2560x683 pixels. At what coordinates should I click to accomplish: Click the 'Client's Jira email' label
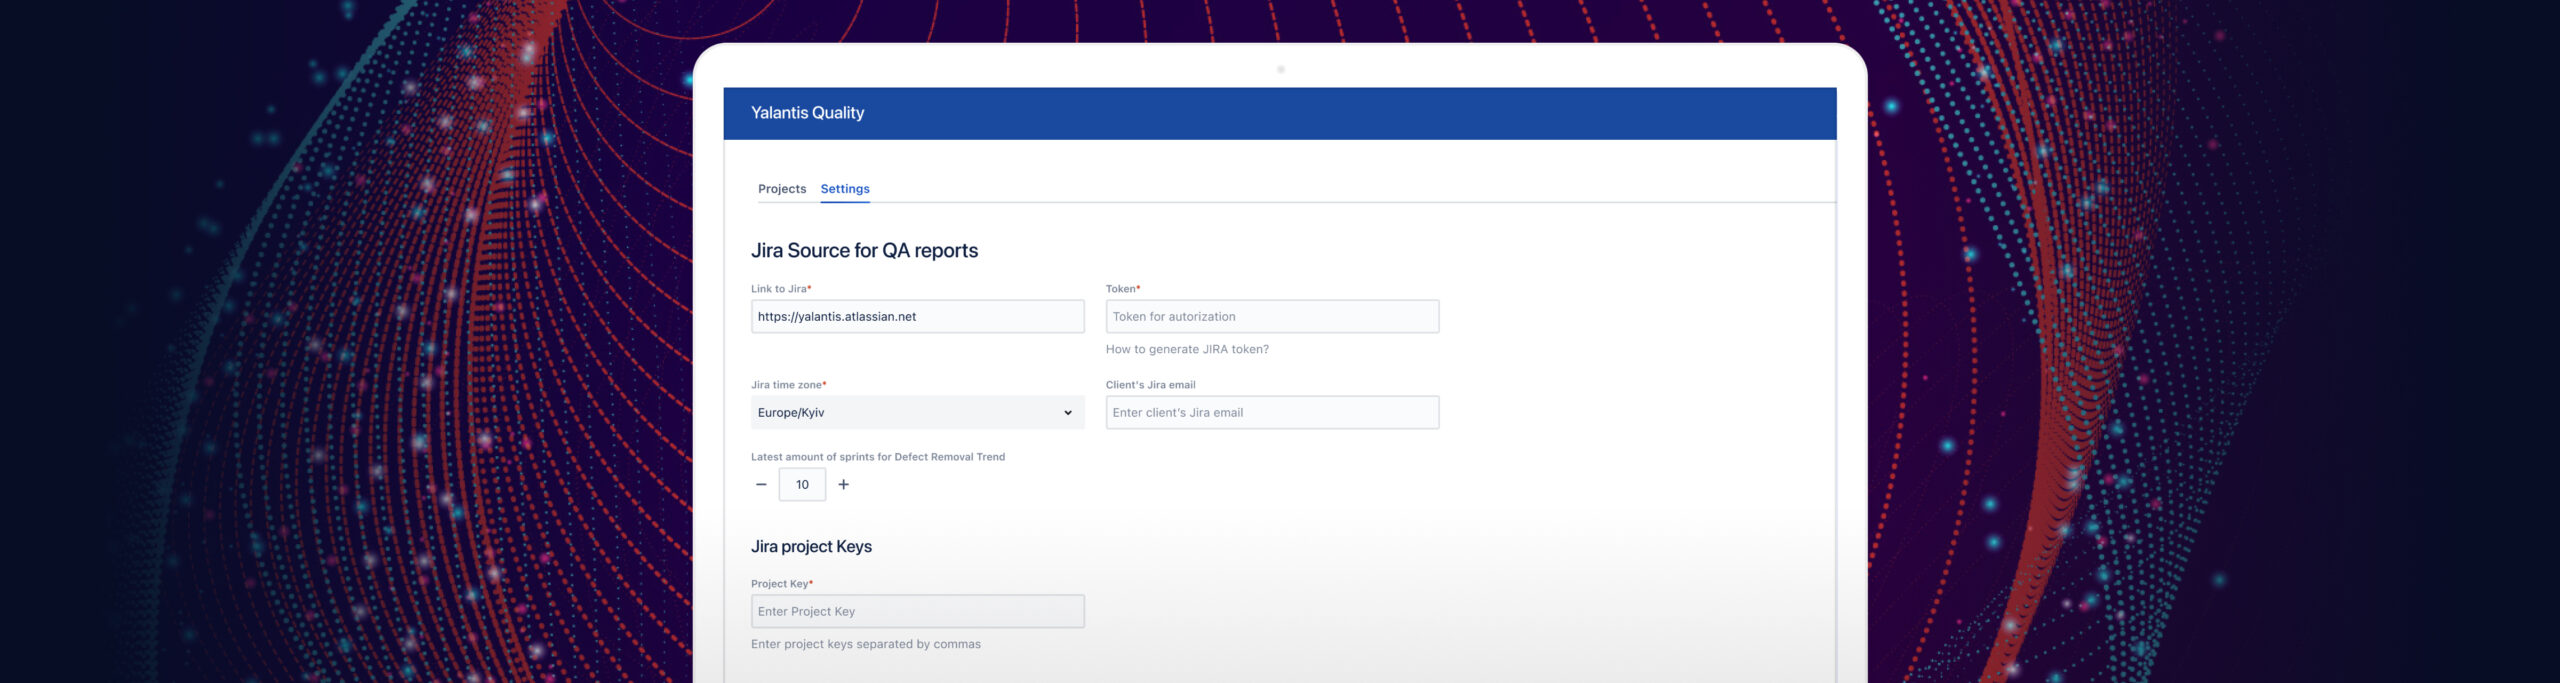pos(1150,385)
